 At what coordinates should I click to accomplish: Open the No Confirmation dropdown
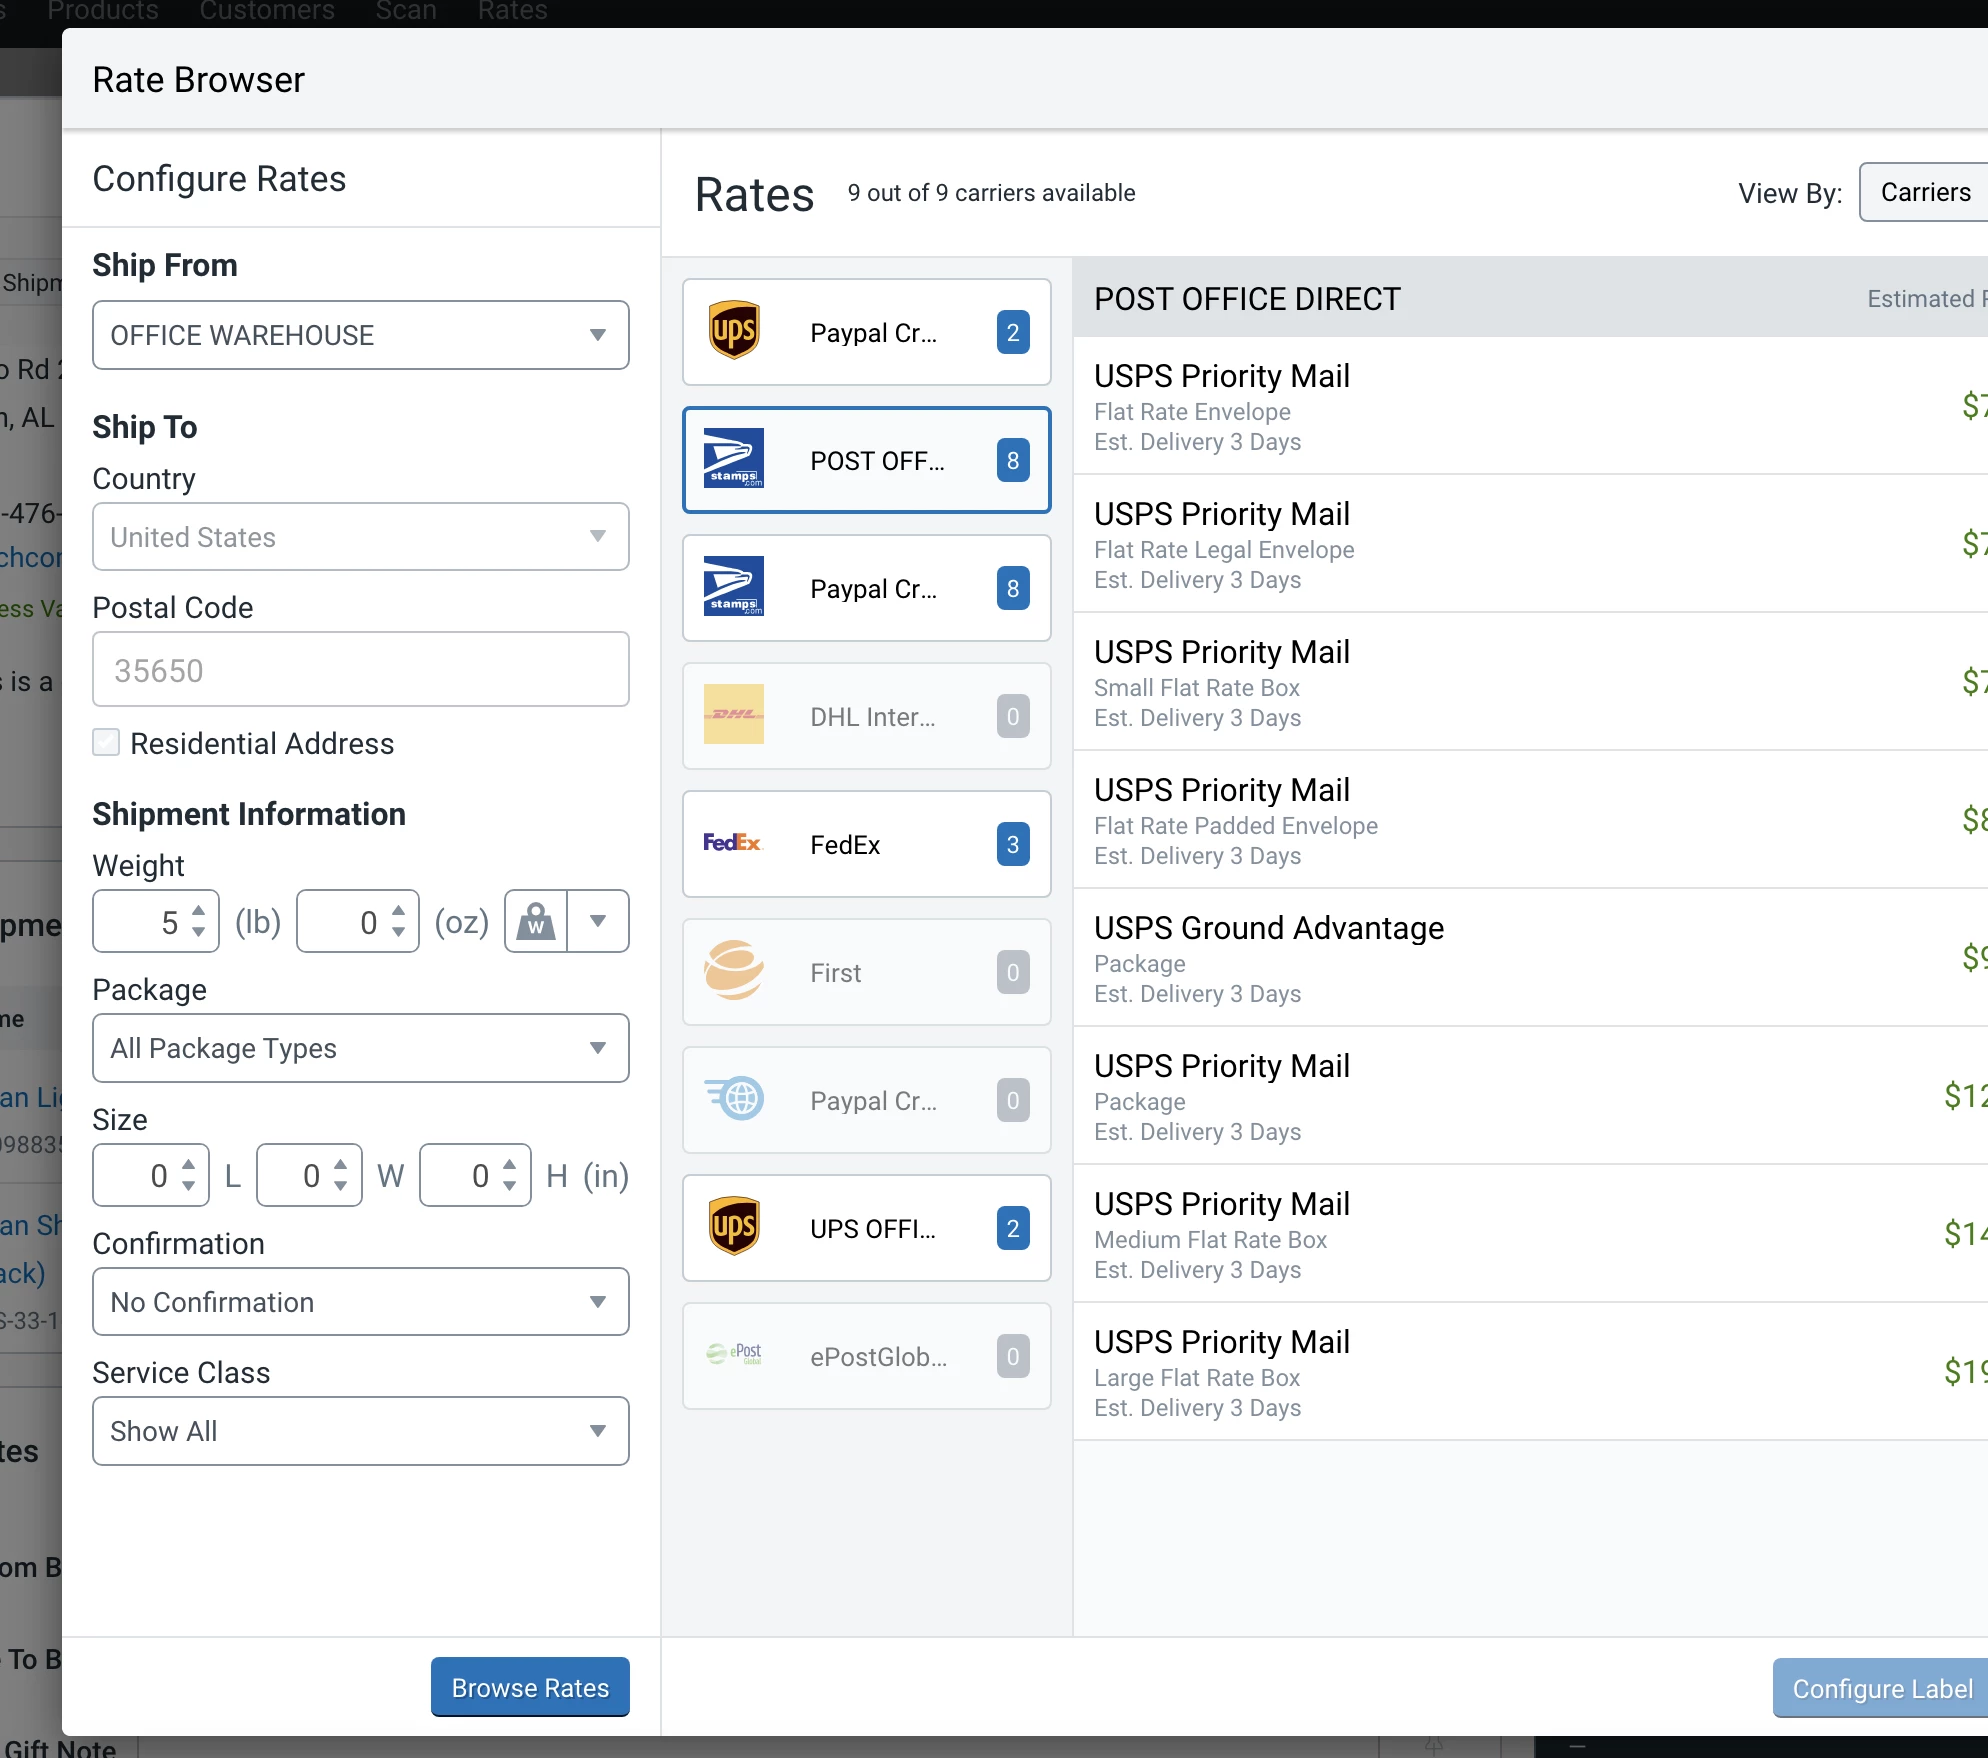pyautogui.click(x=360, y=1302)
